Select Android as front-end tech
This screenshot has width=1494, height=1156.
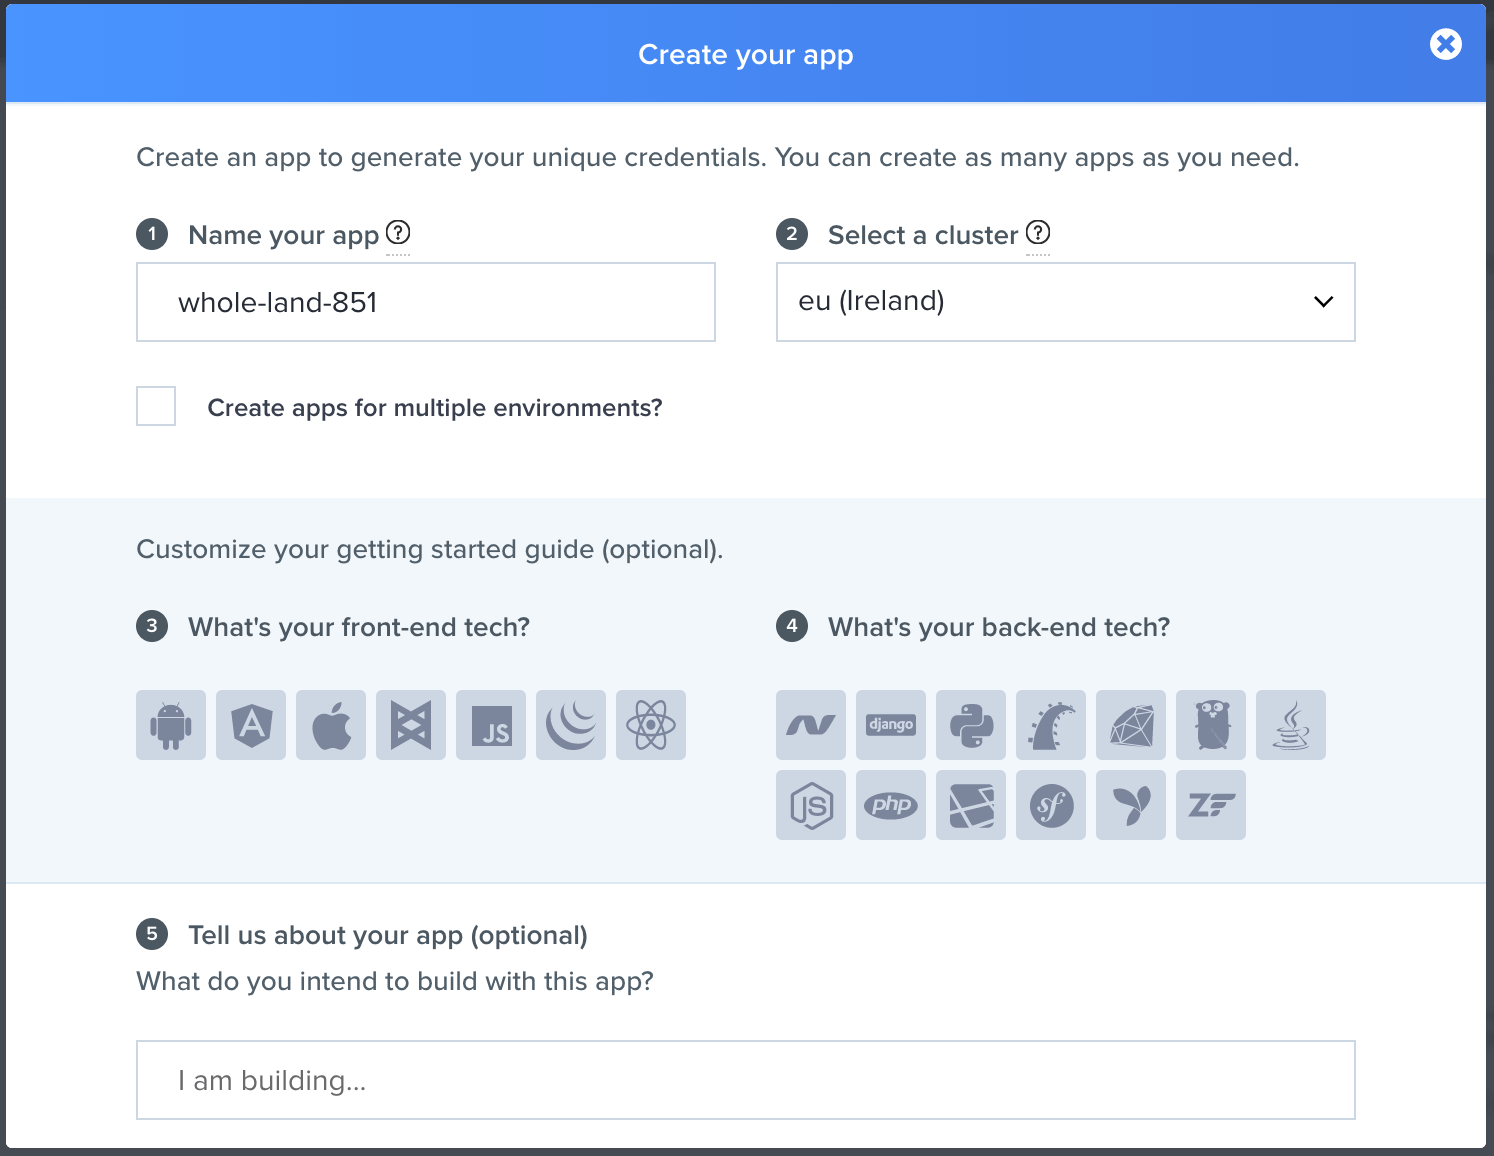pyautogui.click(x=171, y=725)
